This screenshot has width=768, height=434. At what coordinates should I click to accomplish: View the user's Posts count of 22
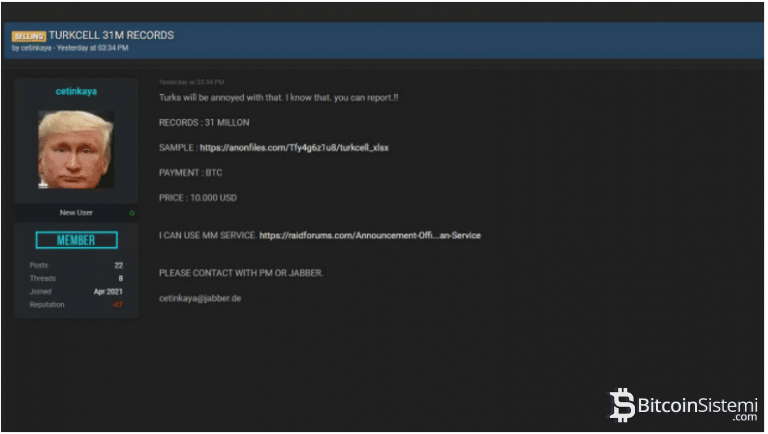click(x=118, y=265)
